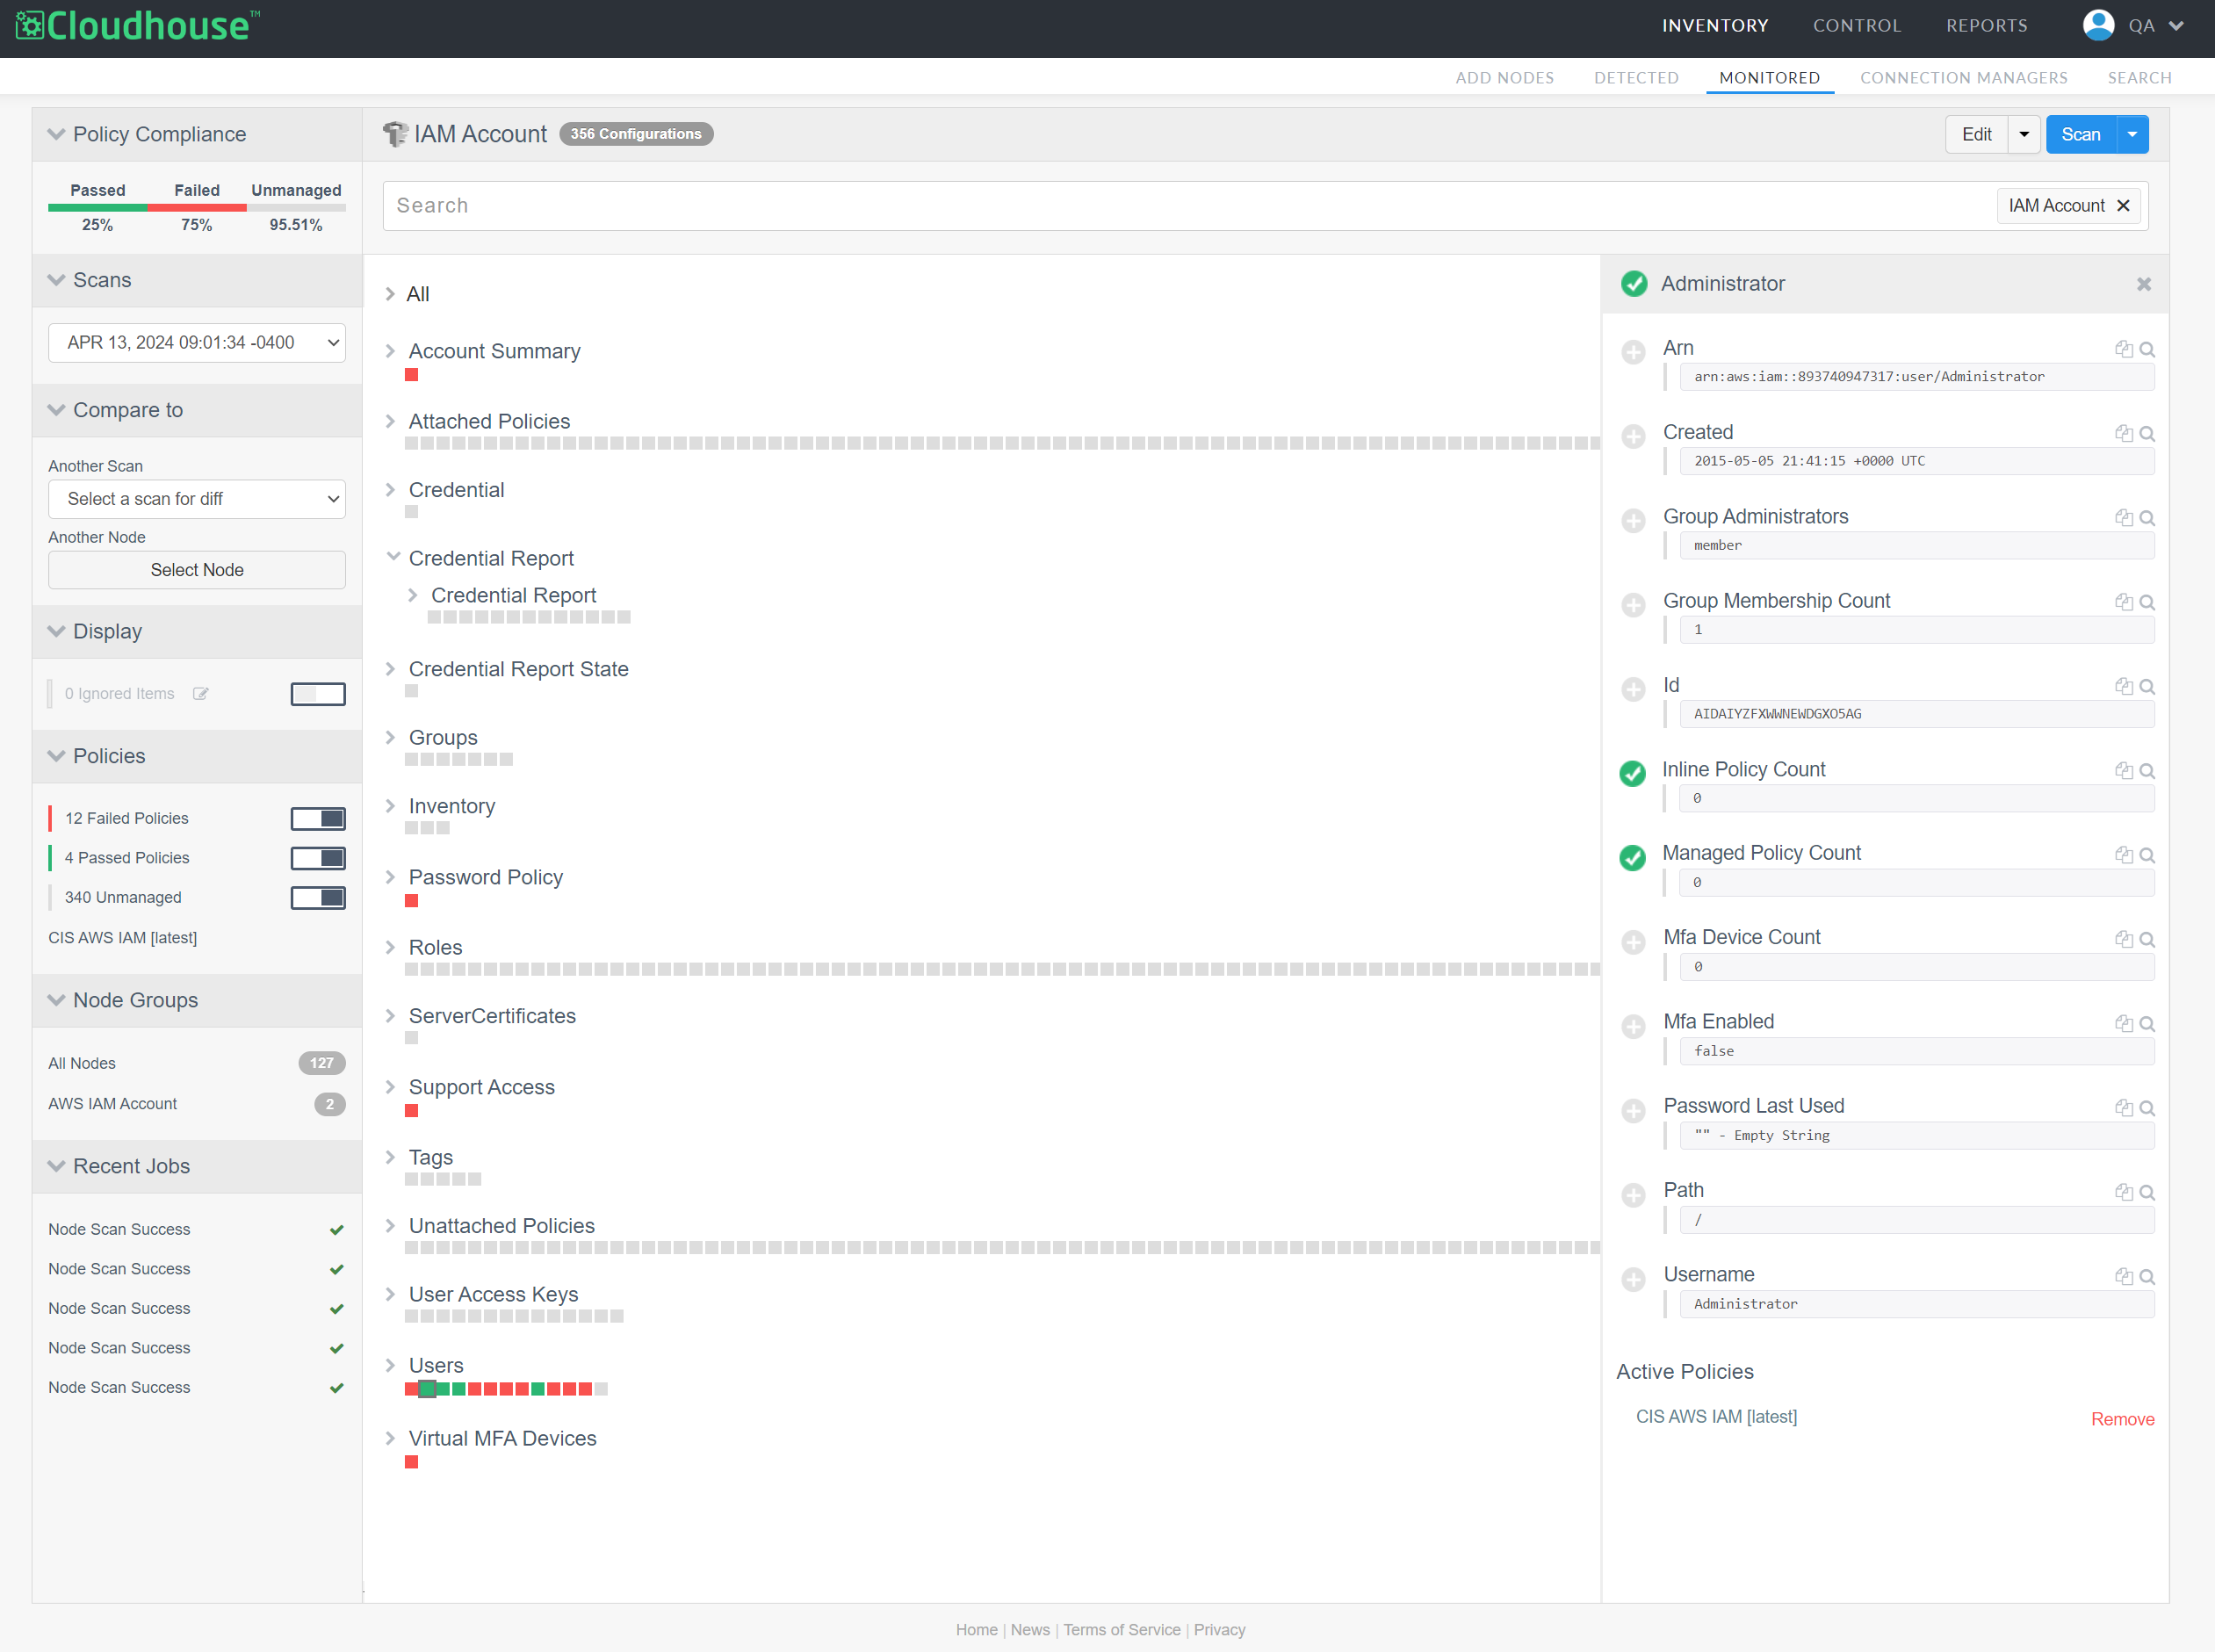Click the Edit button
This screenshot has width=2215, height=1652.
(x=1976, y=134)
